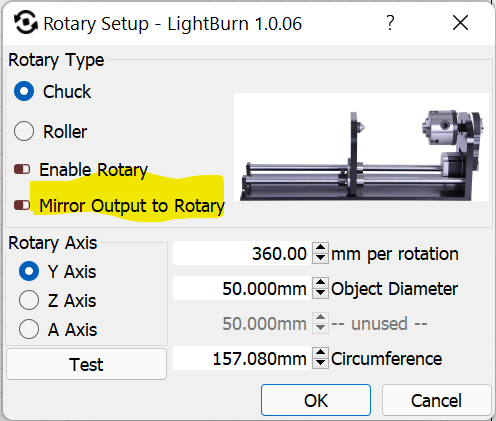496x421 pixels.
Task: Decrease Circumference with down arrow
Action: (x=320, y=363)
